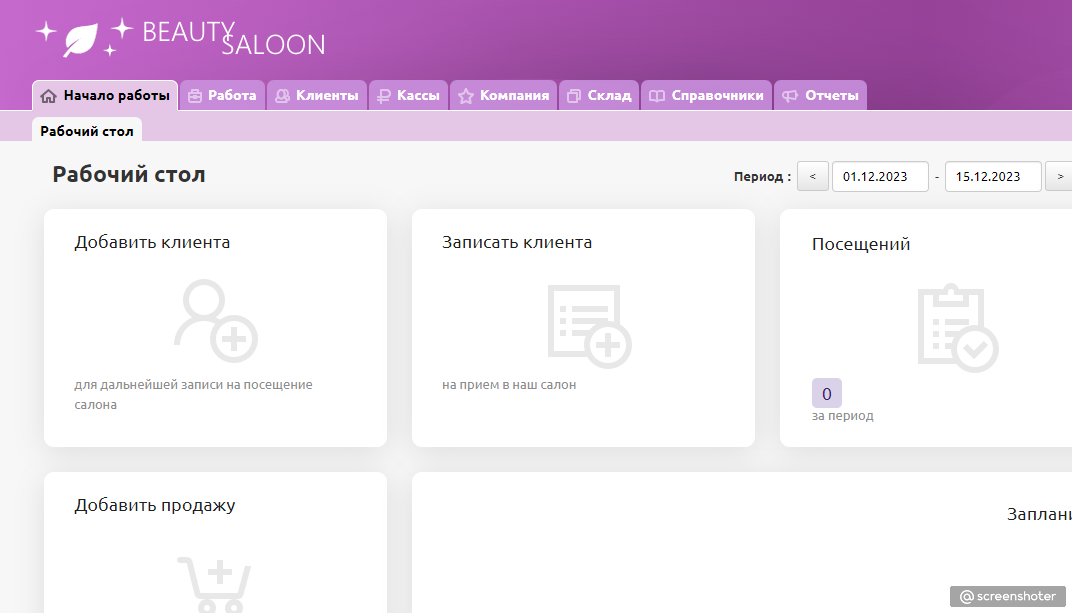
Task: Open the Клиенты tab
Action: click(x=317, y=96)
